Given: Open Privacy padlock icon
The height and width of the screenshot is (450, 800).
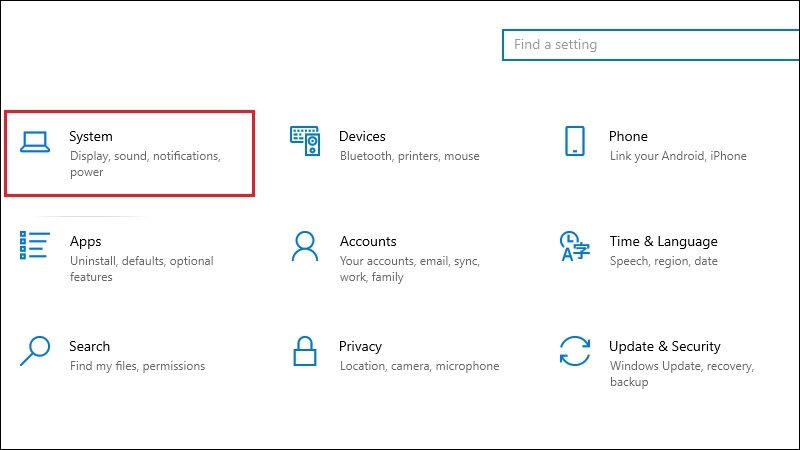Looking at the screenshot, I should tap(305, 351).
